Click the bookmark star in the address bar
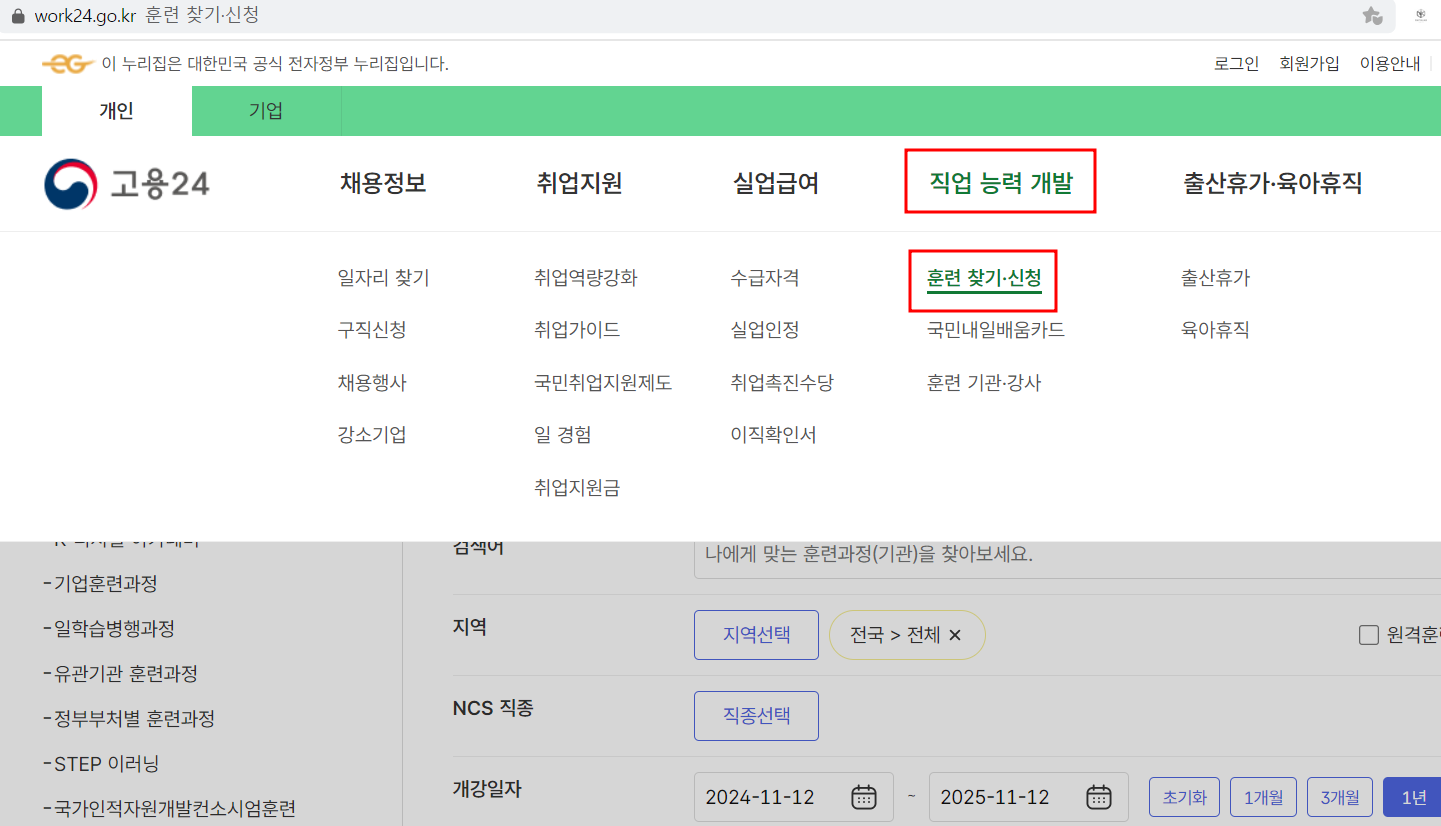The width and height of the screenshot is (1441, 826). [x=1372, y=16]
